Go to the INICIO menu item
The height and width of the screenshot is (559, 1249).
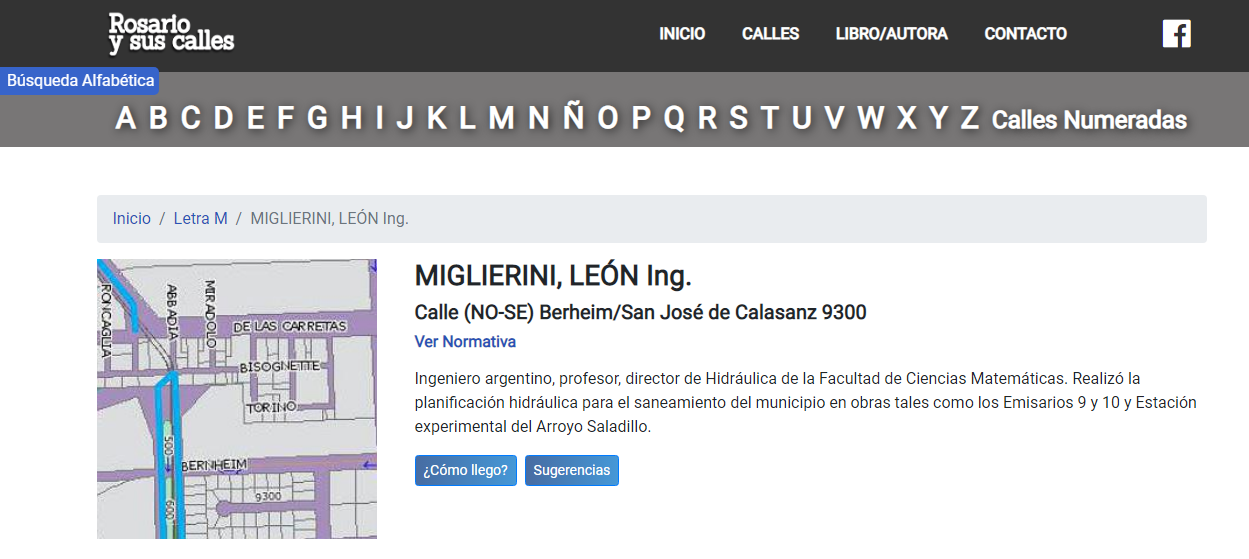tap(682, 34)
